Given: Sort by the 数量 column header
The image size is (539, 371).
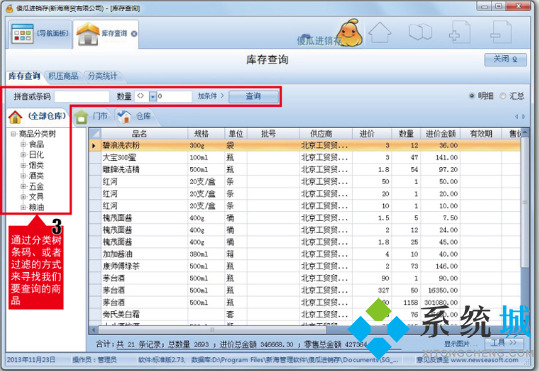Looking at the screenshot, I should 406,134.
